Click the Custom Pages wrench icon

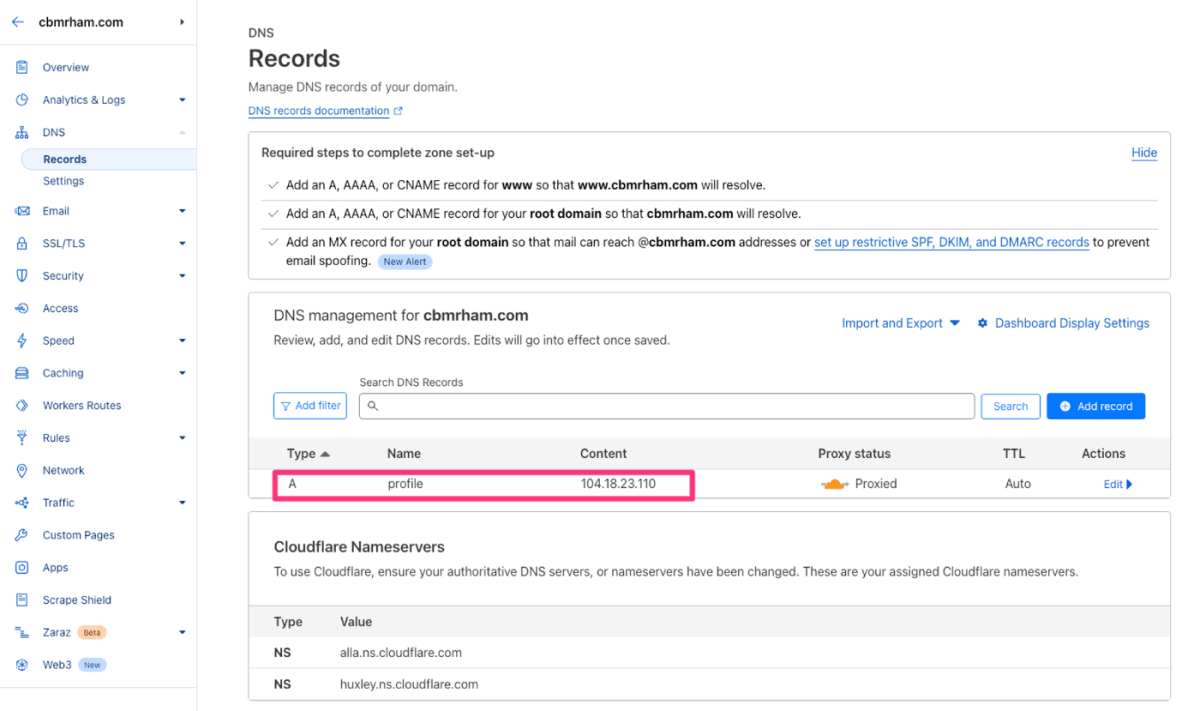coord(22,535)
